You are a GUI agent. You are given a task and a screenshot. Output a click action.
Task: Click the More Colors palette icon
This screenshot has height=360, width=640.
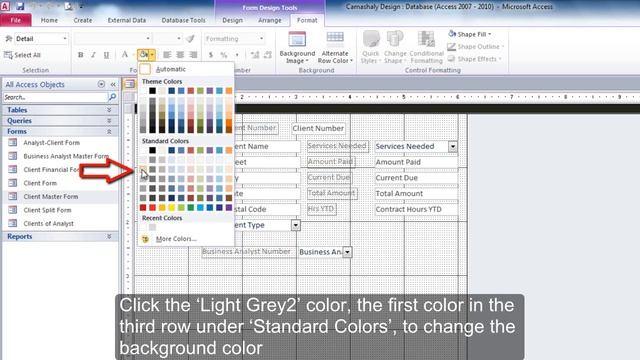[x=145, y=239]
